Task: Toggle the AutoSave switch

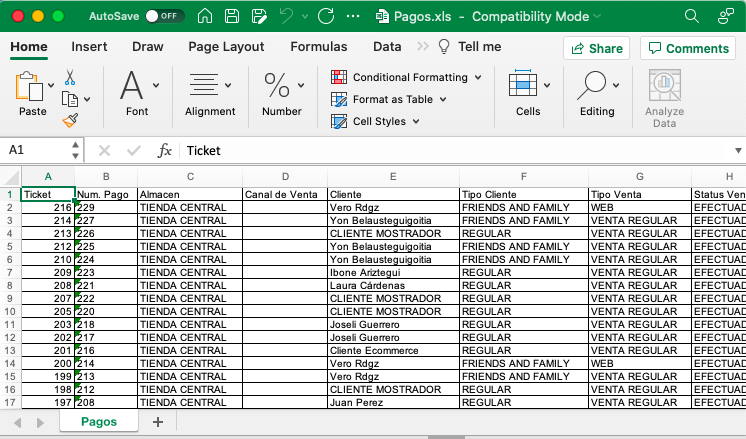Action: pos(165,16)
